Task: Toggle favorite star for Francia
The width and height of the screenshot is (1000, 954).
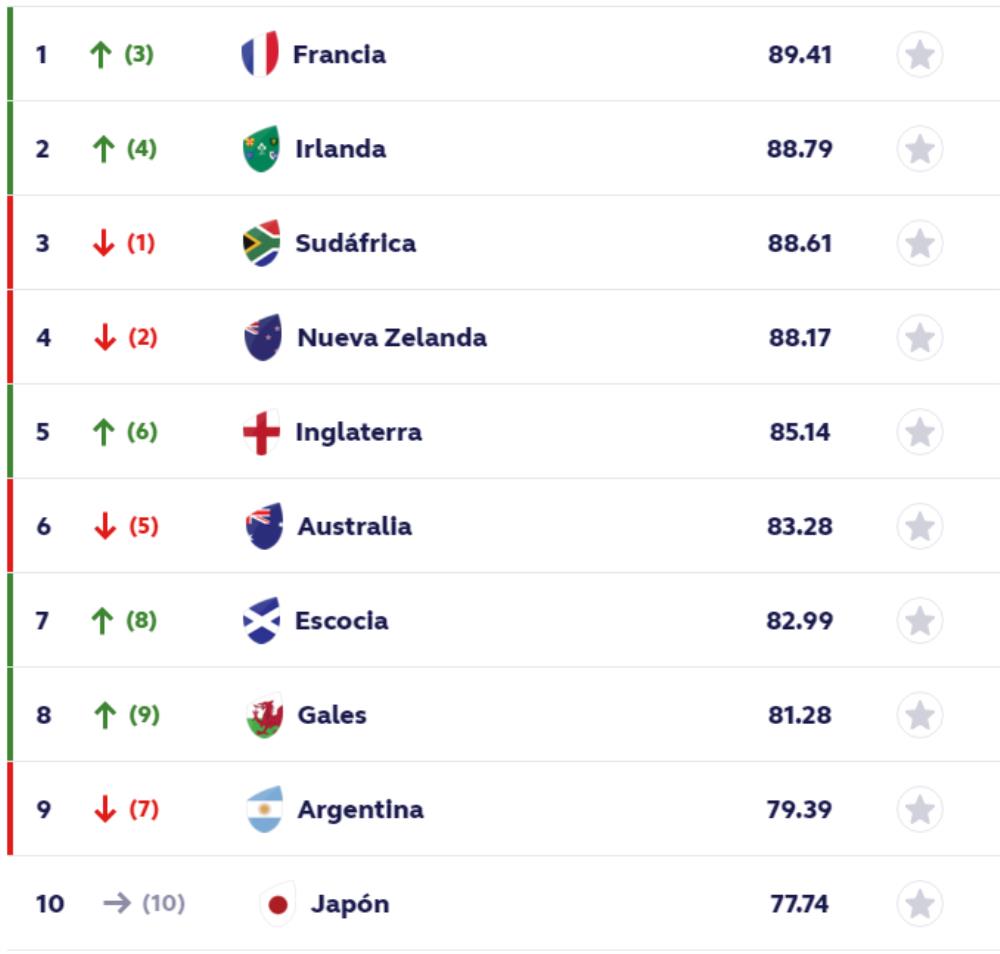Action: coord(919,55)
